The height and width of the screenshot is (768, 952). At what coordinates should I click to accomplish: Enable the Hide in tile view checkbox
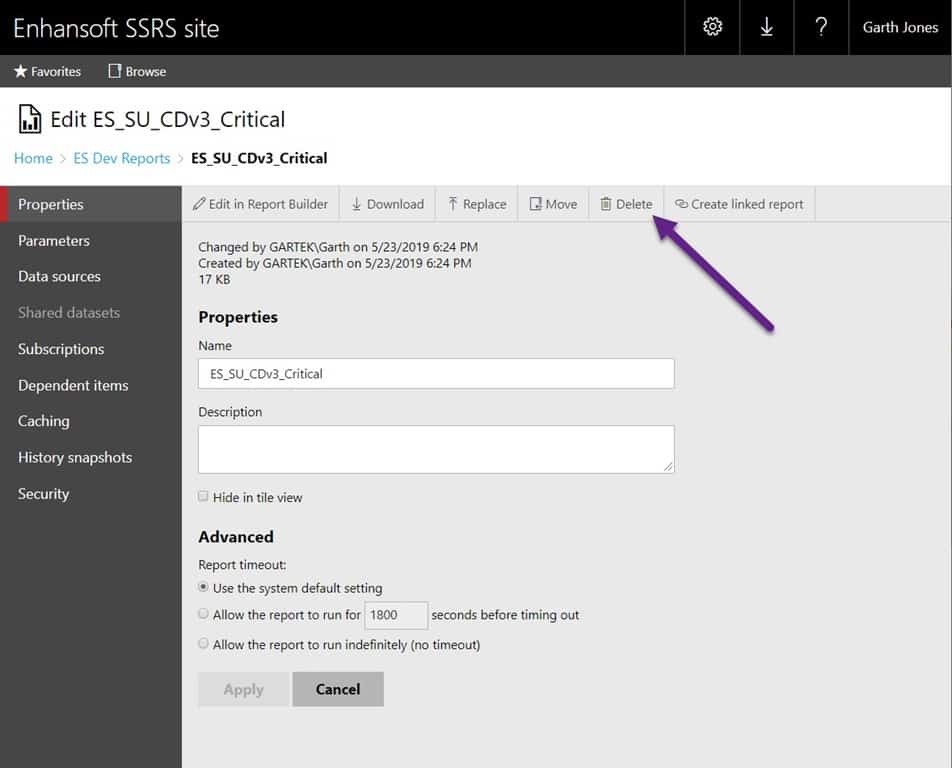coord(203,497)
